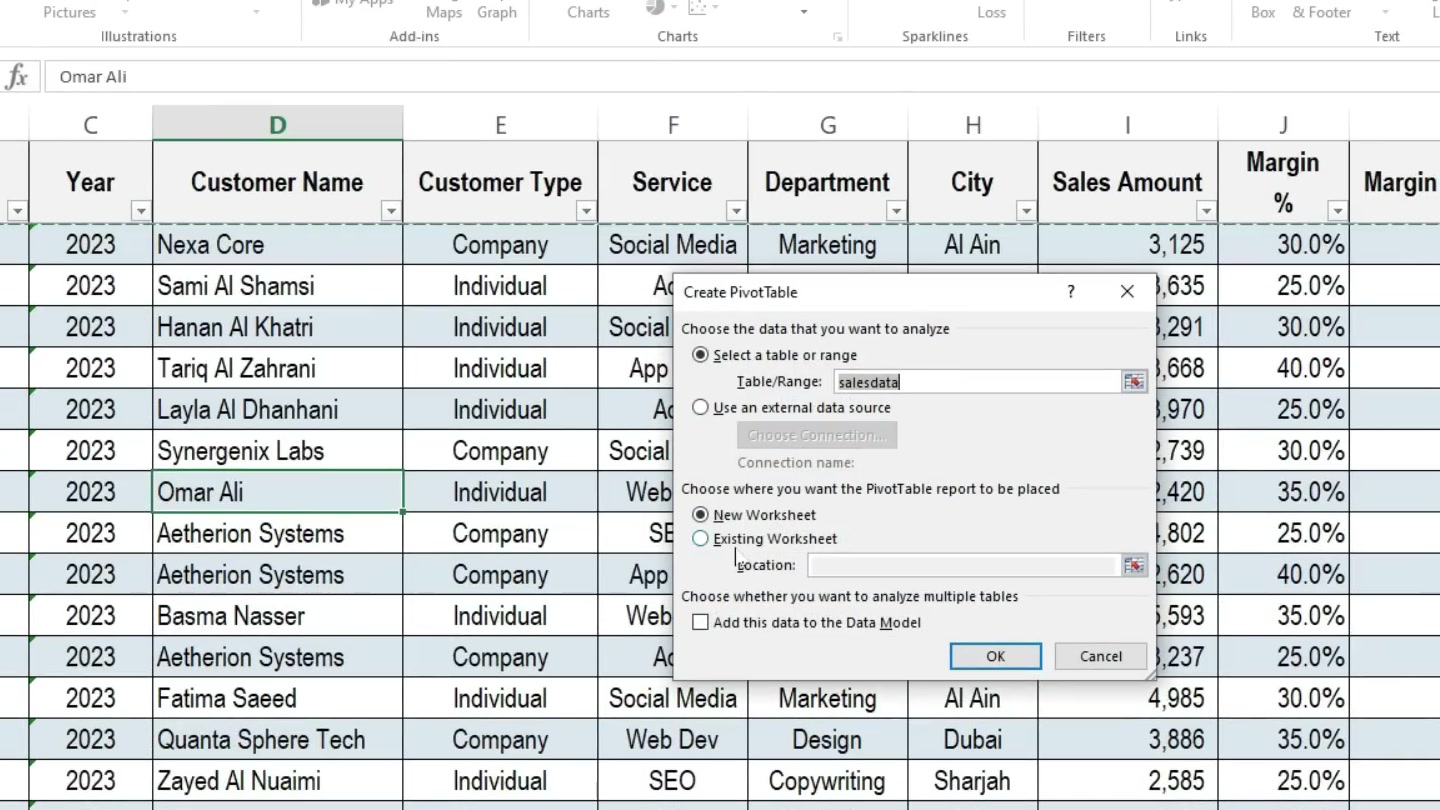Click the Table/Range input field
The image size is (1440, 810).
(x=977, y=382)
